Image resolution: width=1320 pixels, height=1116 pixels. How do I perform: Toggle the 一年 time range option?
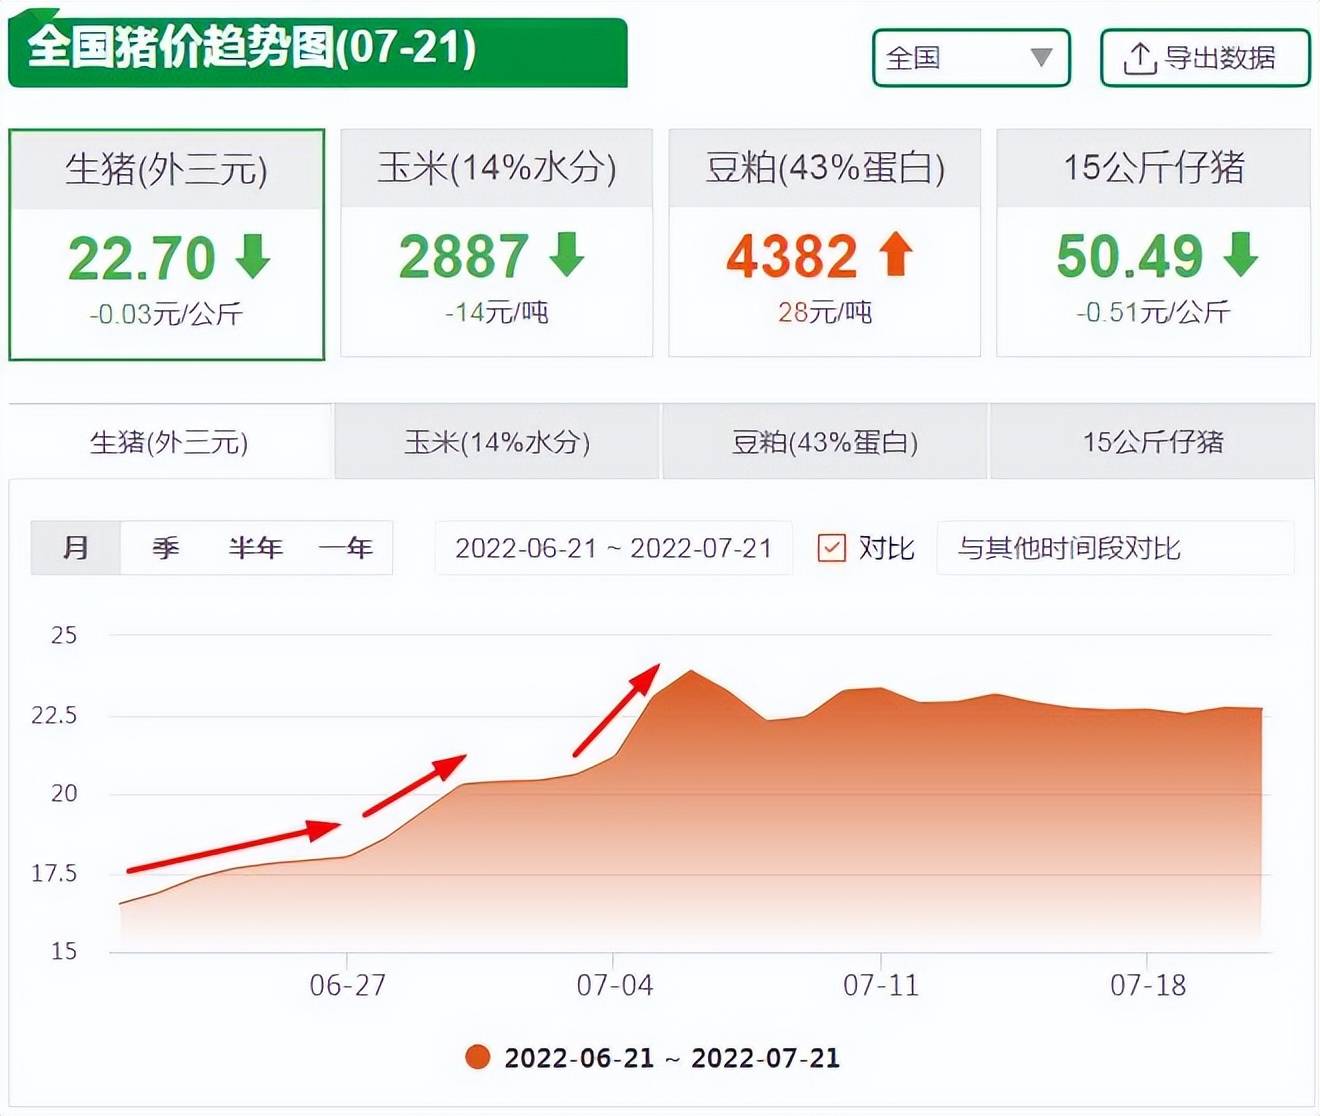click(345, 548)
